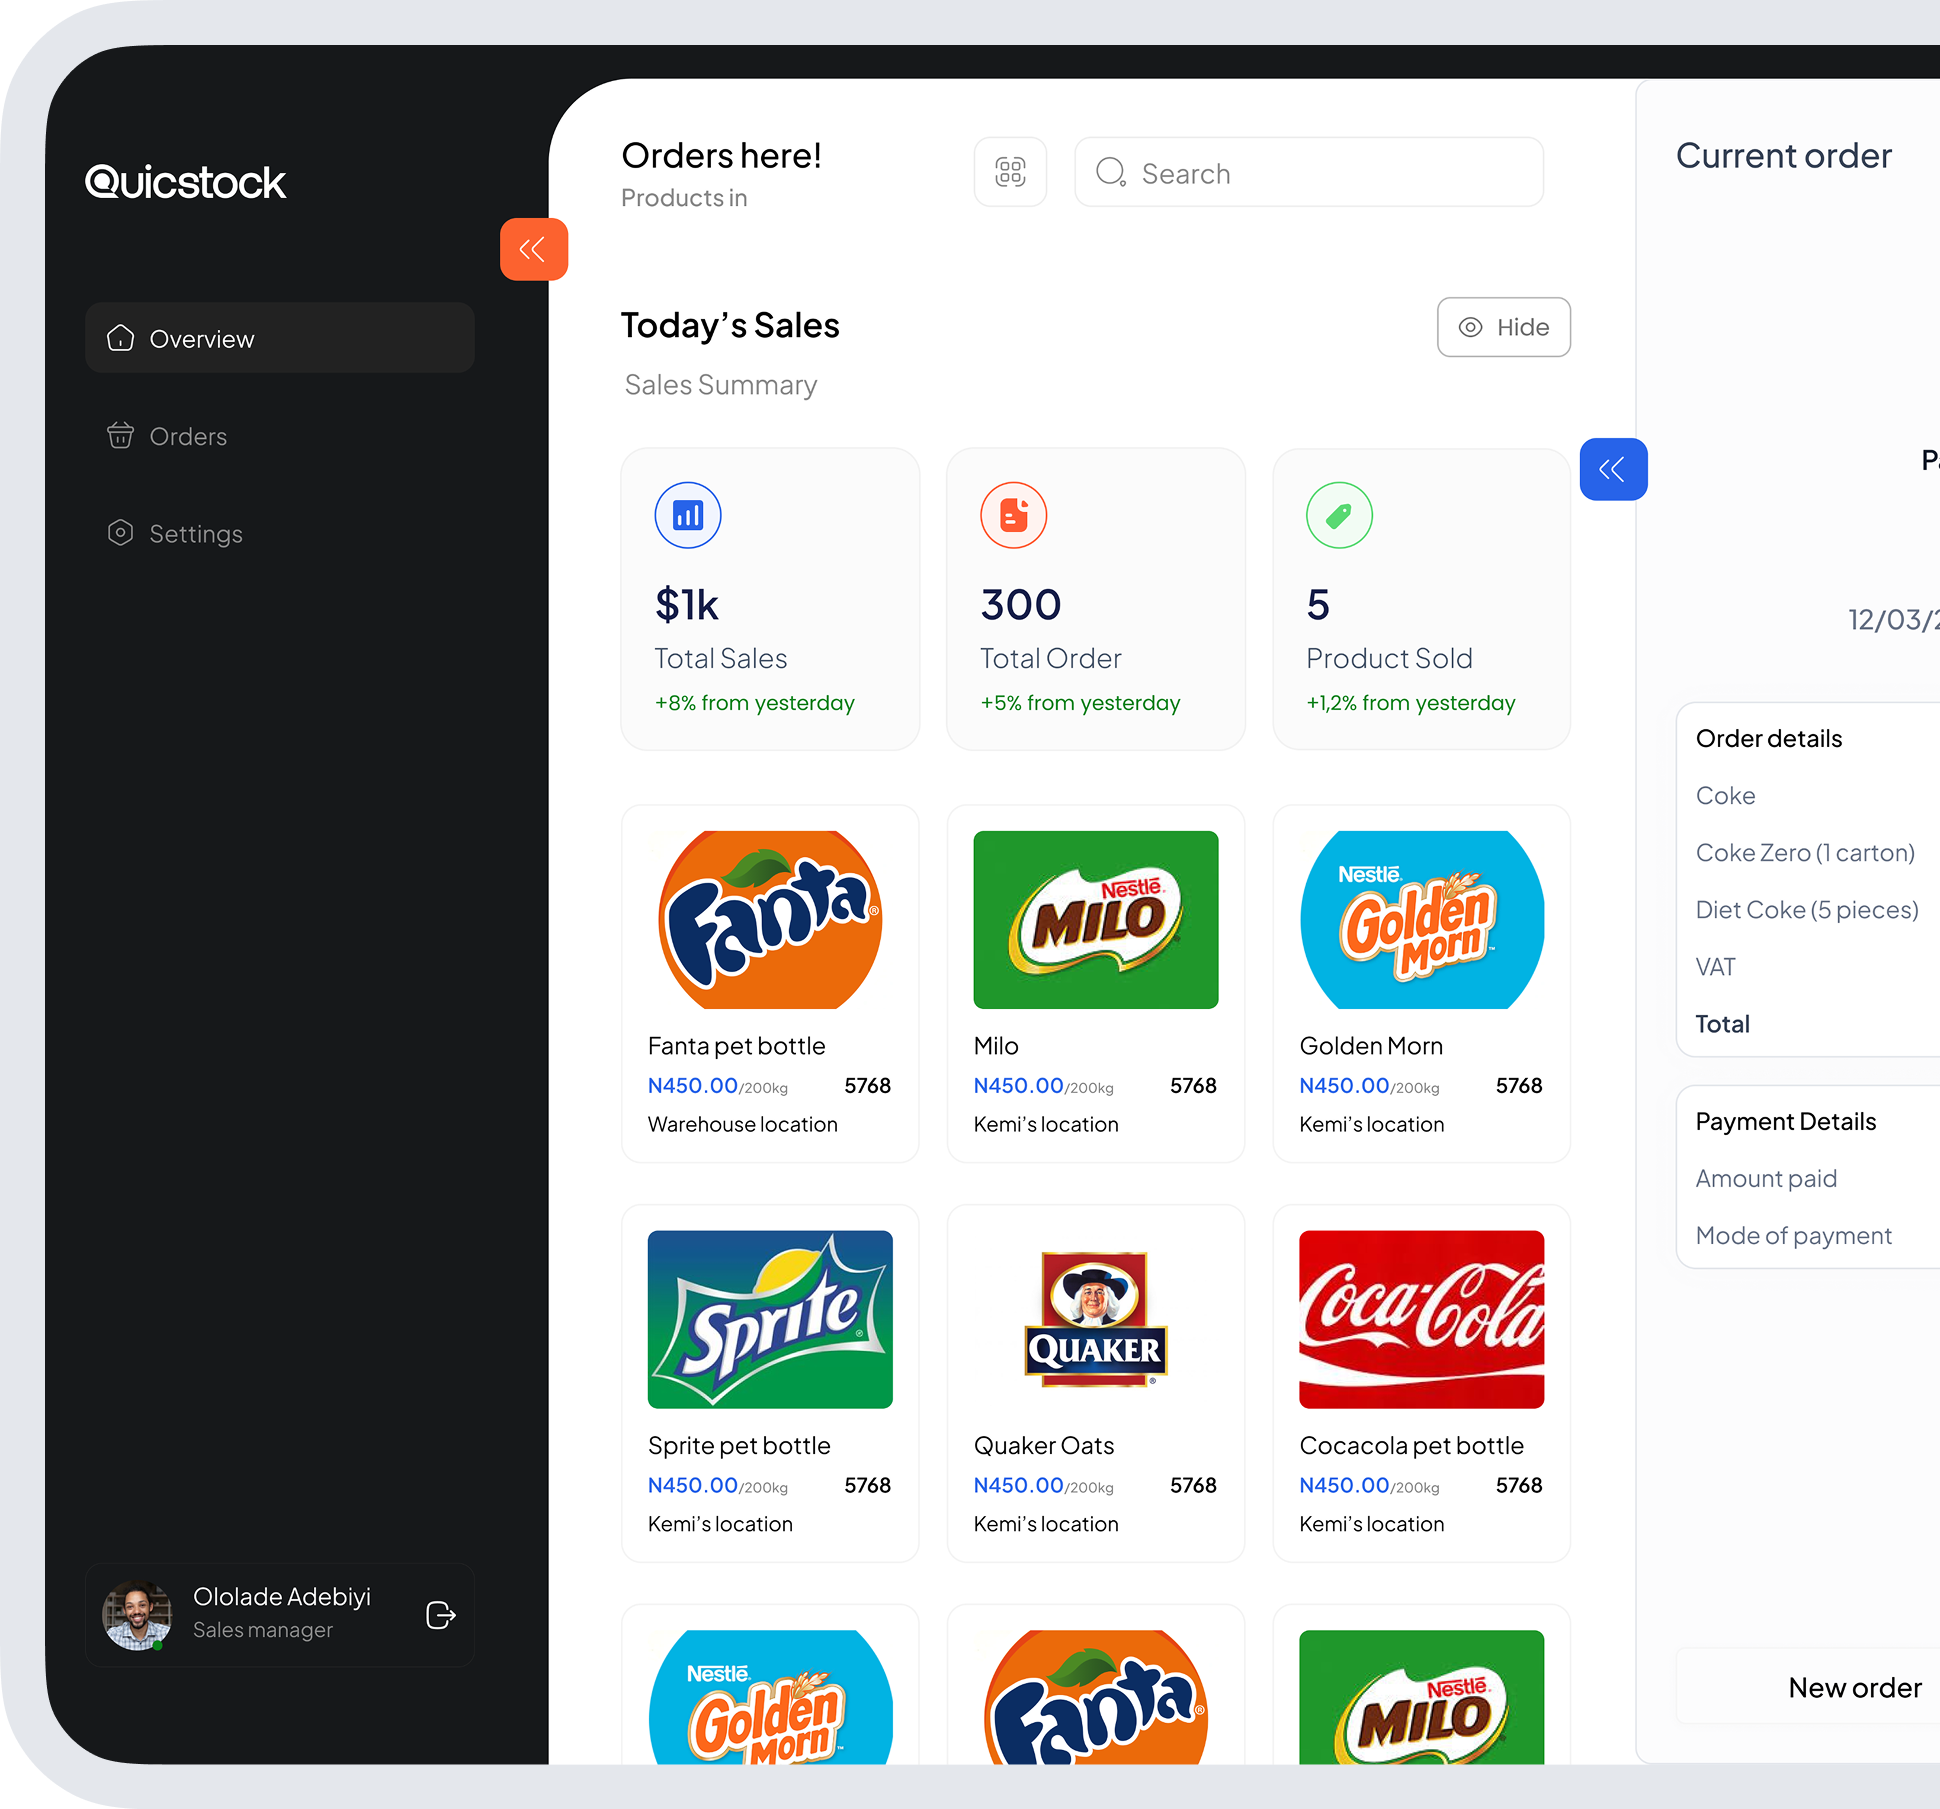Viewport: 1940px width, 1809px height.
Task: Click the Product Sold 5 card
Action: (x=1422, y=598)
